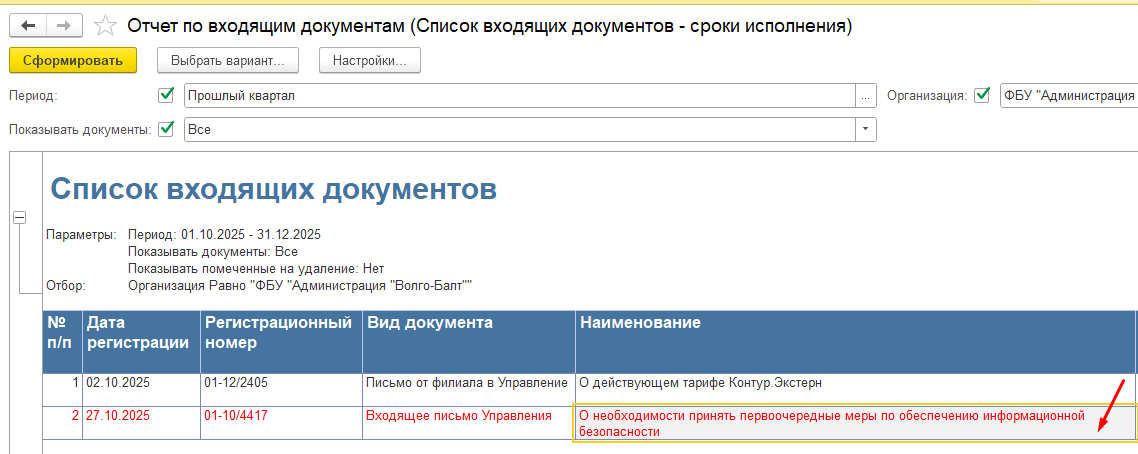This screenshot has height=454, width=1138.
Task: Select the Входящее письмо Управления cell
Action: [459, 415]
